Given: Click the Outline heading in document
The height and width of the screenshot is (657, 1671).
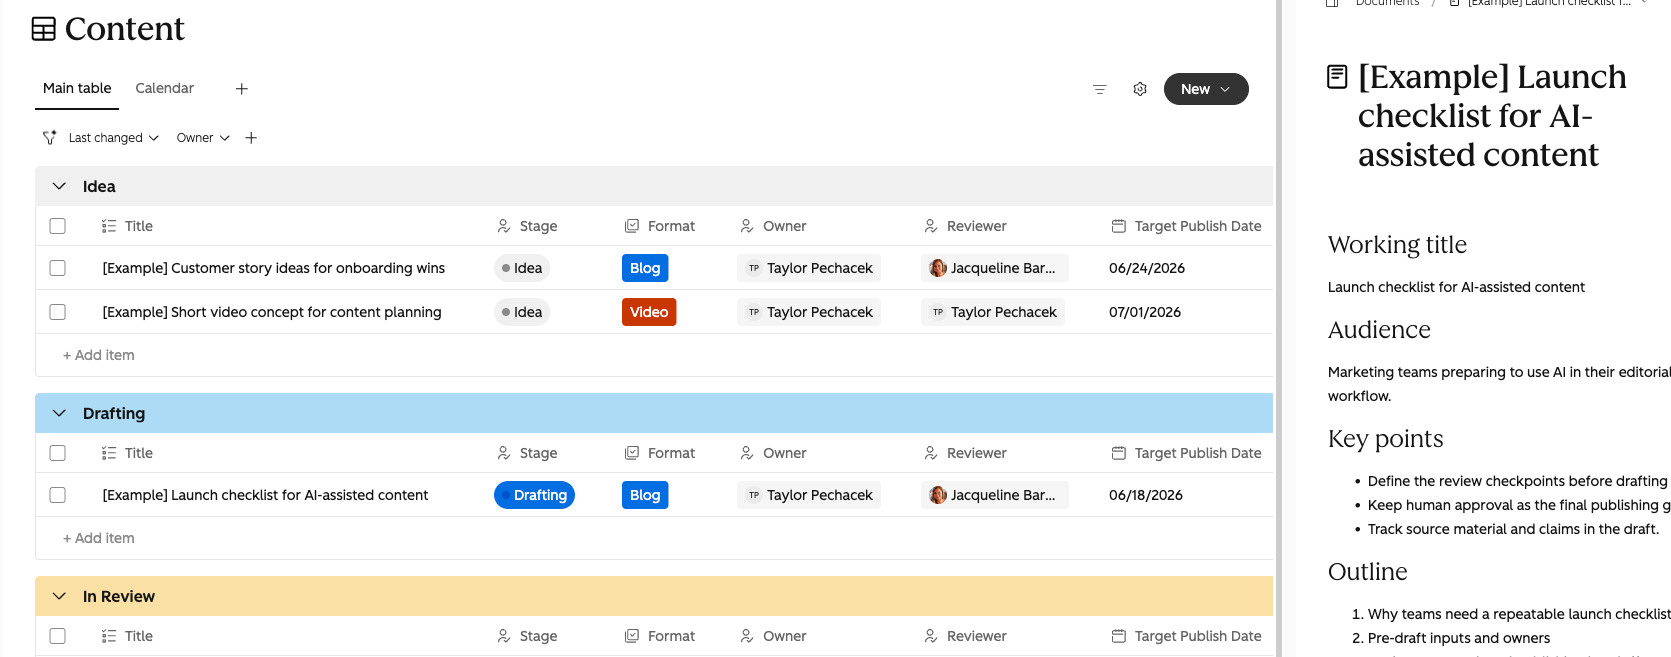Looking at the screenshot, I should (x=1367, y=572).
